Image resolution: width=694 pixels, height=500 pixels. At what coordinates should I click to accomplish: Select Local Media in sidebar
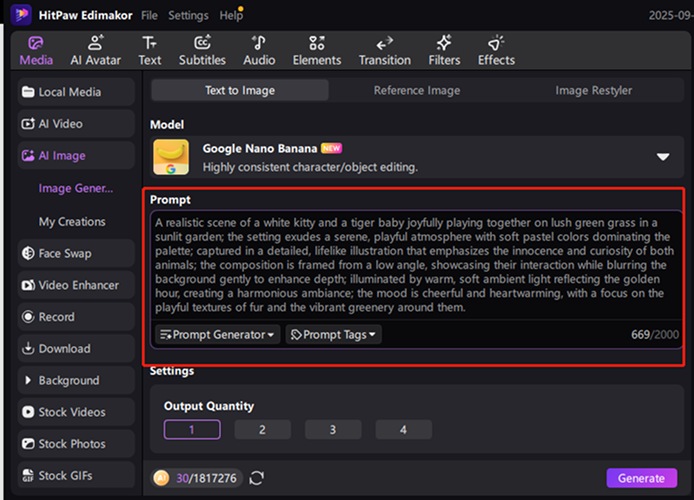(x=76, y=92)
